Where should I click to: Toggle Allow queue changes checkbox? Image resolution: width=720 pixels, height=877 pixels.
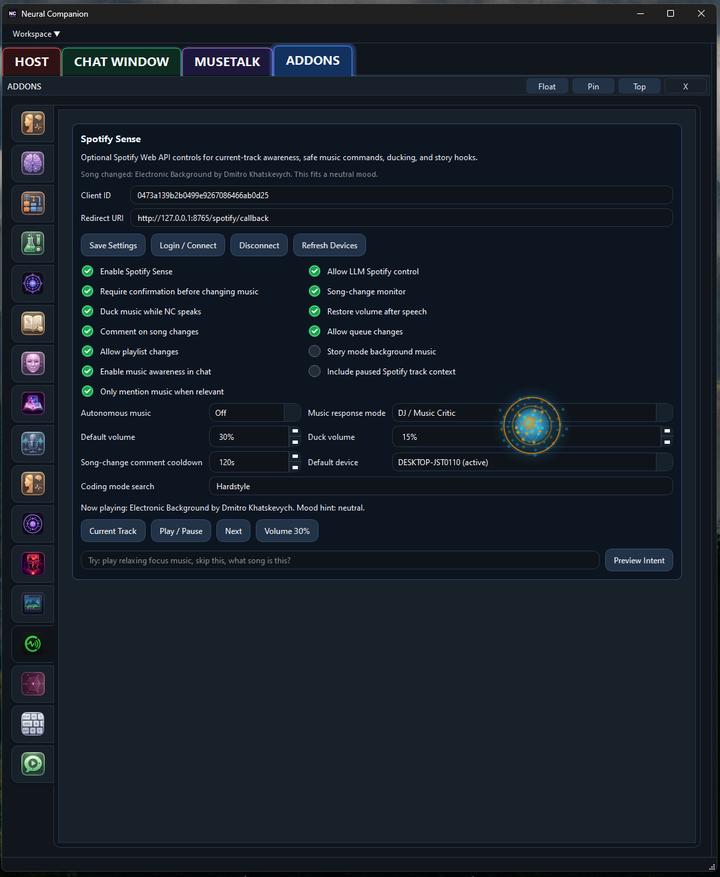314,332
